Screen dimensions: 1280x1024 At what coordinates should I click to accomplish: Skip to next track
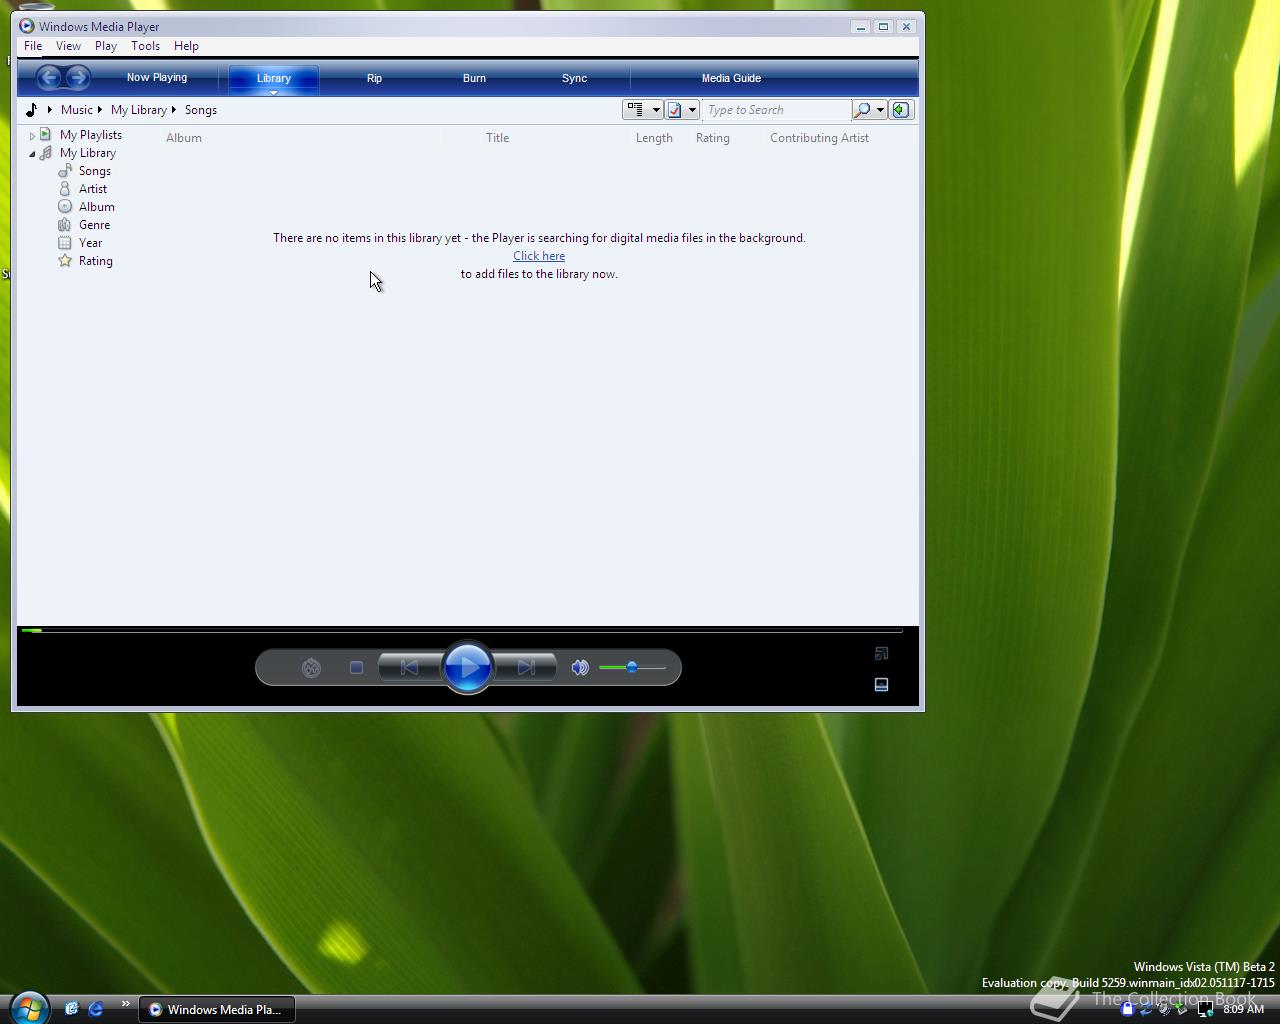click(x=526, y=668)
